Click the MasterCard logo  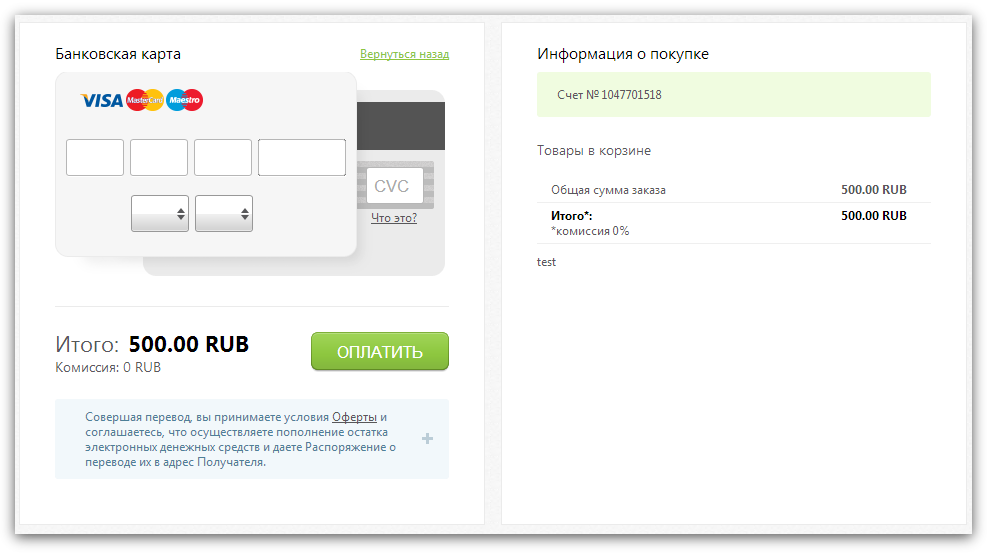[x=145, y=100]
